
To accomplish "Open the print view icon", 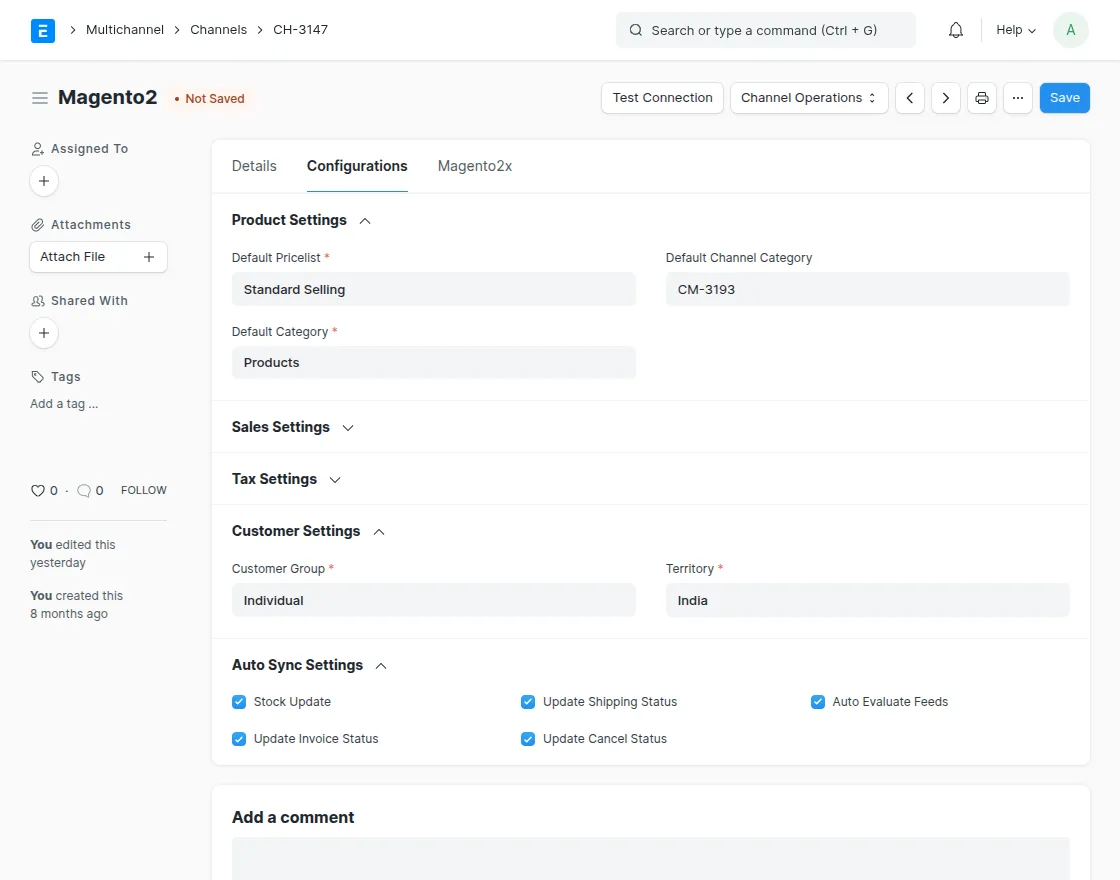I will (x=981, y=97).
